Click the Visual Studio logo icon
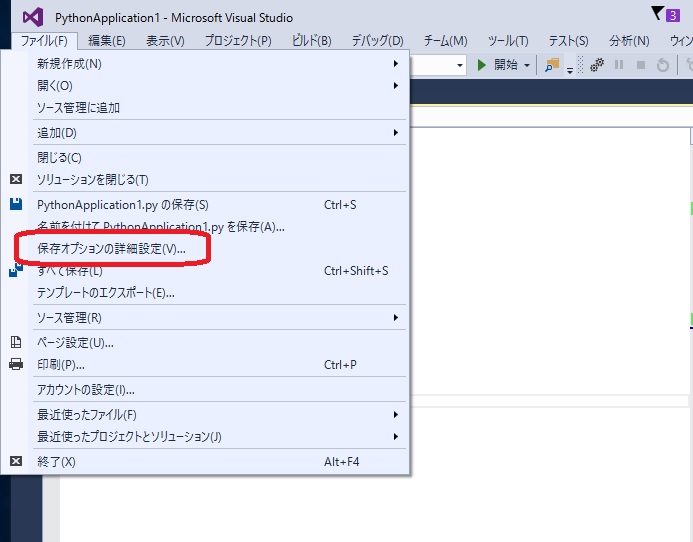 click(x=33, y=17)
